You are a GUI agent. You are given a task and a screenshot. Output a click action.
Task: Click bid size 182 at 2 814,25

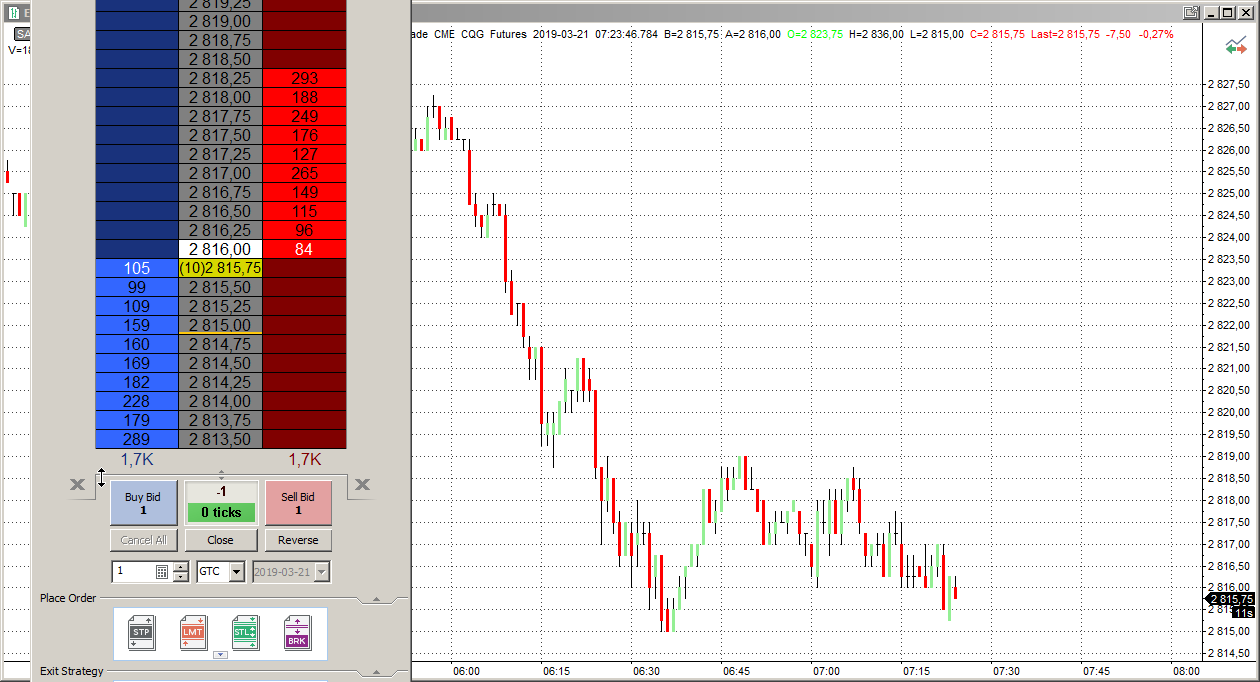click(137, 382)
